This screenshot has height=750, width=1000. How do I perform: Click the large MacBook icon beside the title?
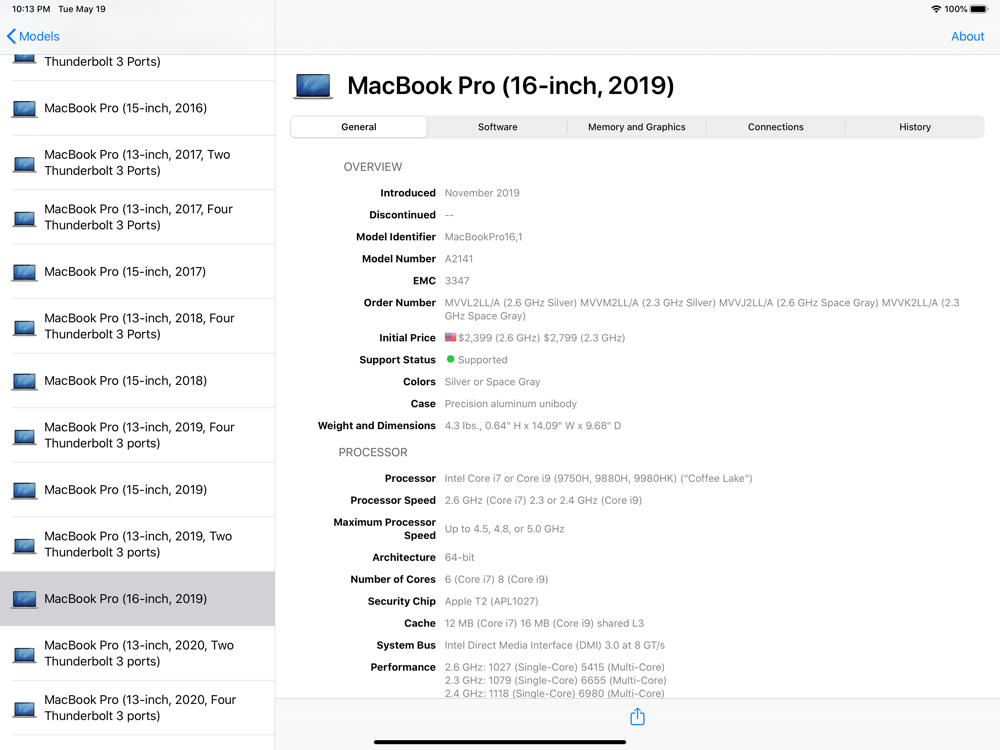[x=312, y=86]
